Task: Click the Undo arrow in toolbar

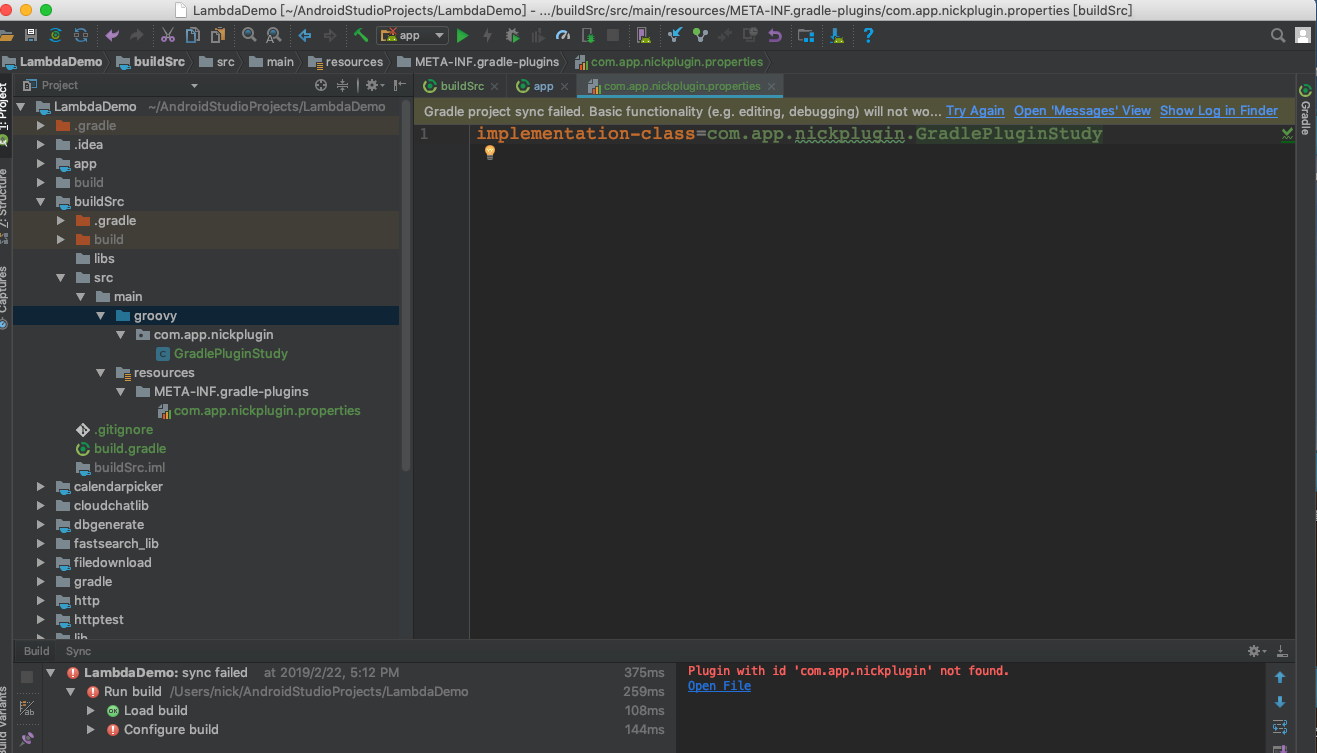Action: 112,35
